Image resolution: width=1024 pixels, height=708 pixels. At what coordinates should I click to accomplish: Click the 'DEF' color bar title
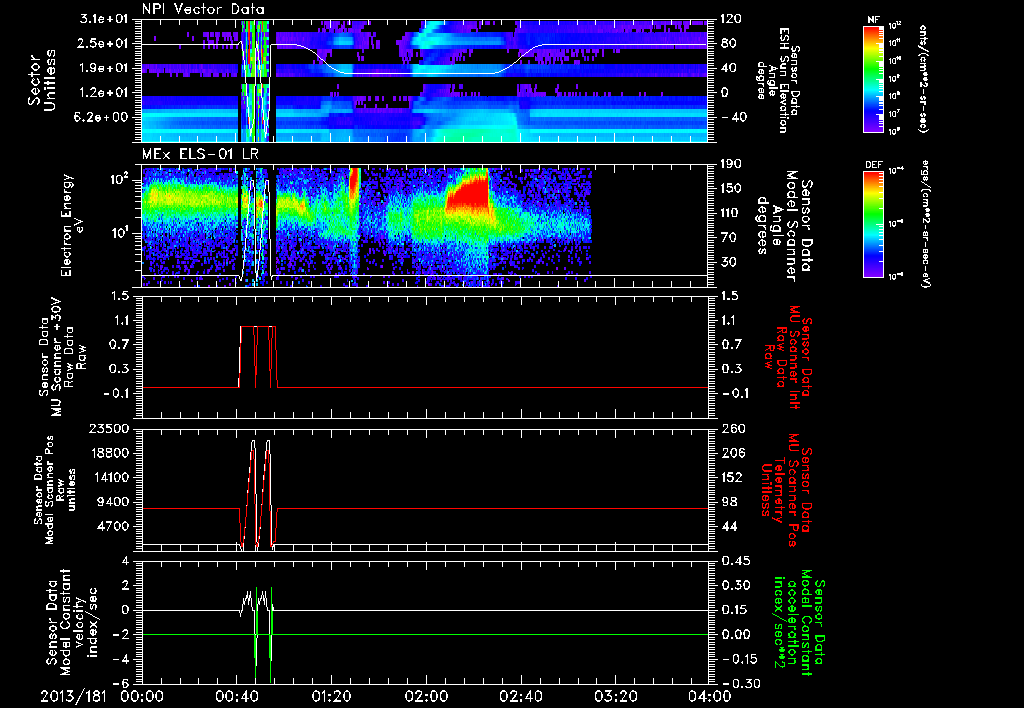coord(874,165)
